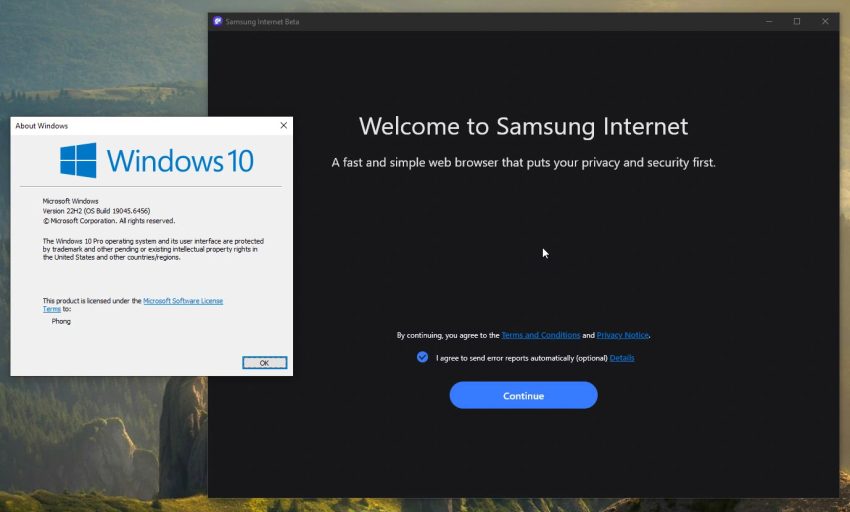Maximize the Samsung Internet Beta window
This screenshot has width=850, height=512.
(x=797, y=21)
